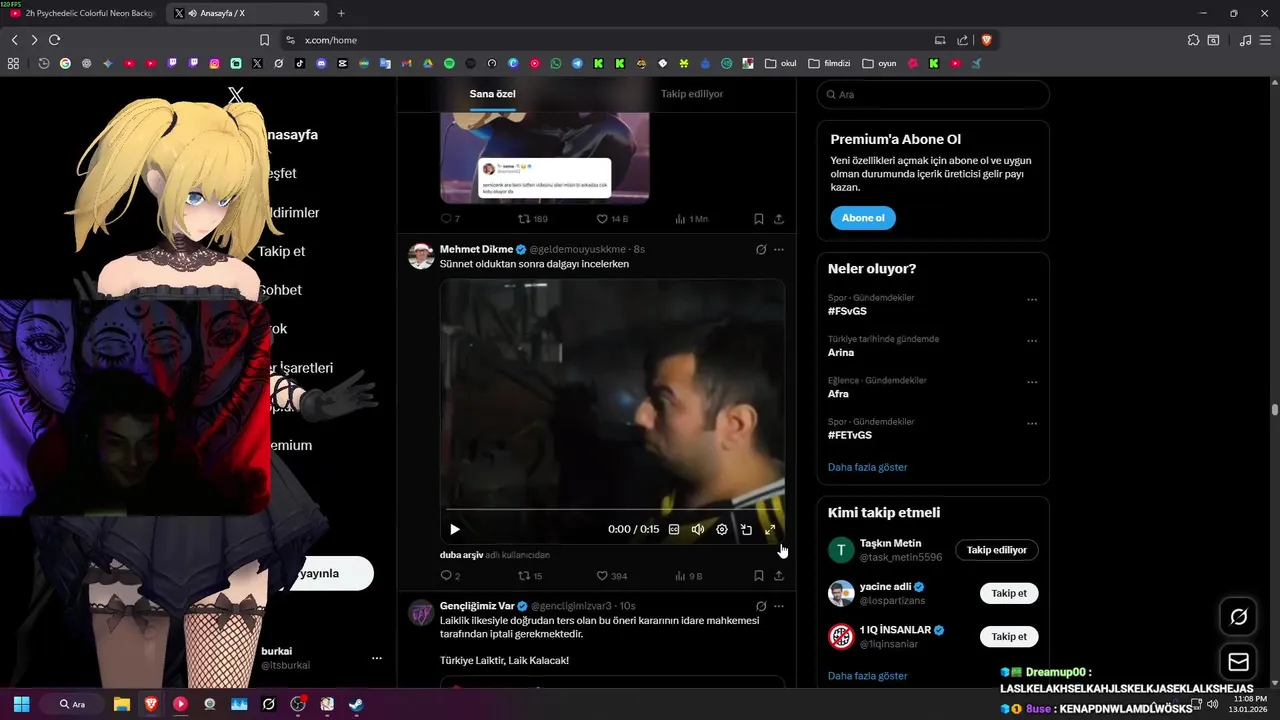Viewport: 1280px width, 720px height.
Task: Switch to Takip ediliyor tab
Action: click(x=692, y=94)
